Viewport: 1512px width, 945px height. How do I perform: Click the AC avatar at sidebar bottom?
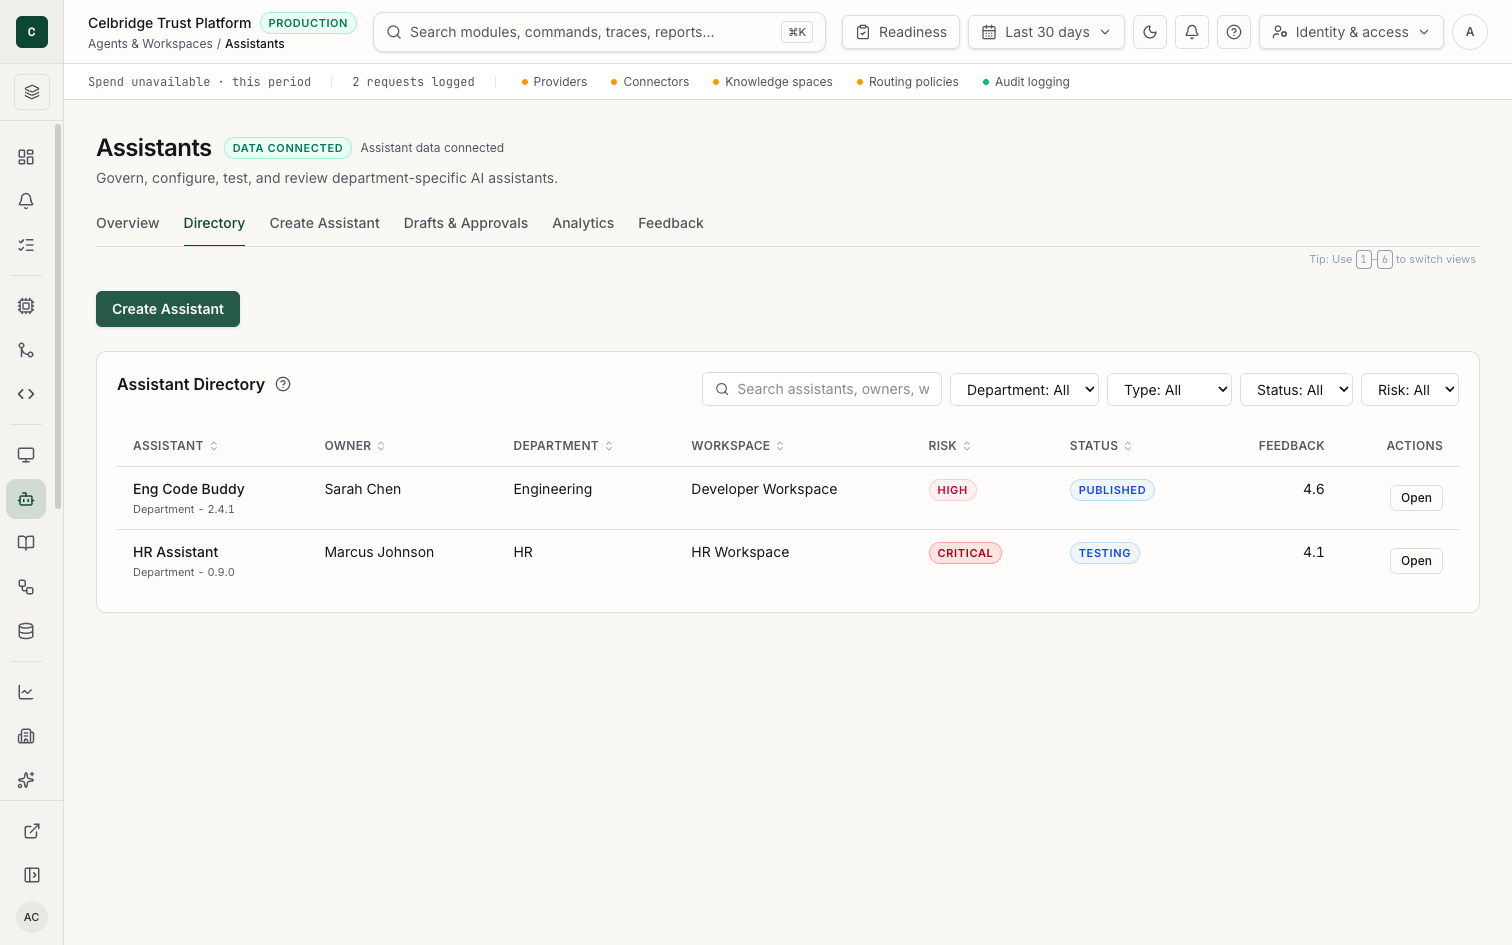pyautogui.click(x=32, y=917)
